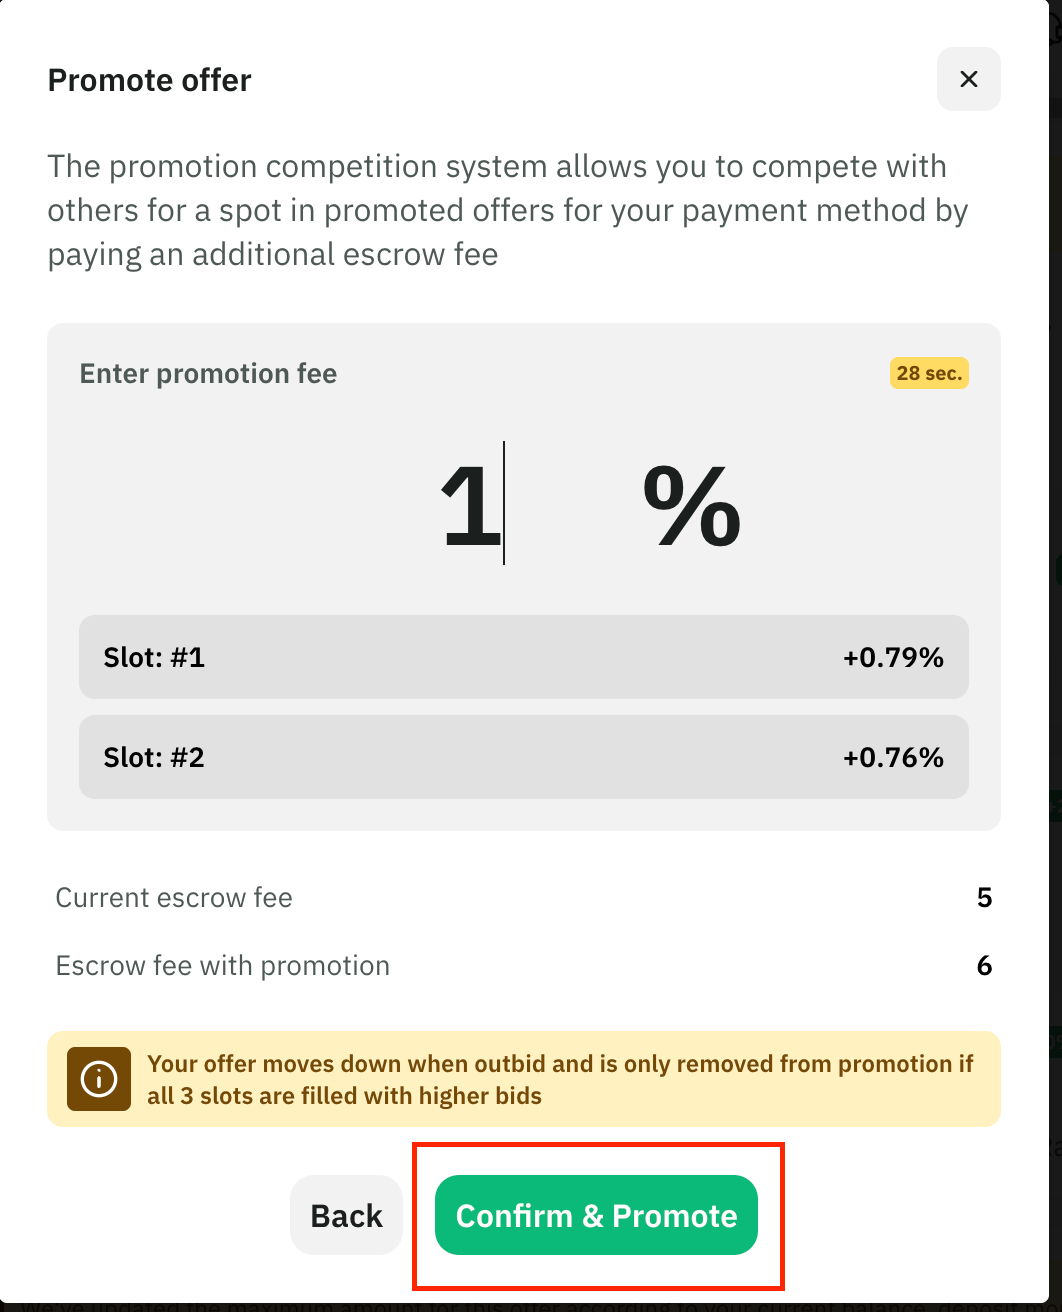The image size is (1062, 1312).
Task: Click the 28 sec. countdown badge
Action: [929, 374]
